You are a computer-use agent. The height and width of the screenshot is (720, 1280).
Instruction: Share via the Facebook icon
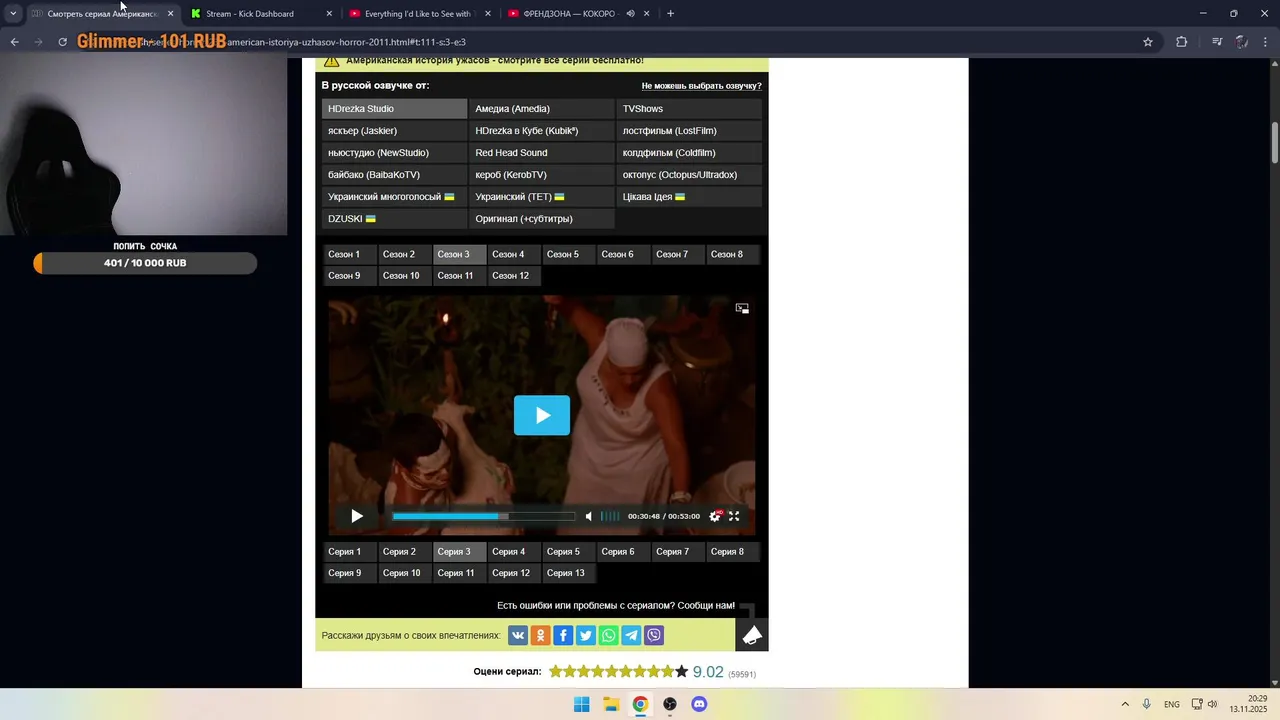tap(563, 635)
